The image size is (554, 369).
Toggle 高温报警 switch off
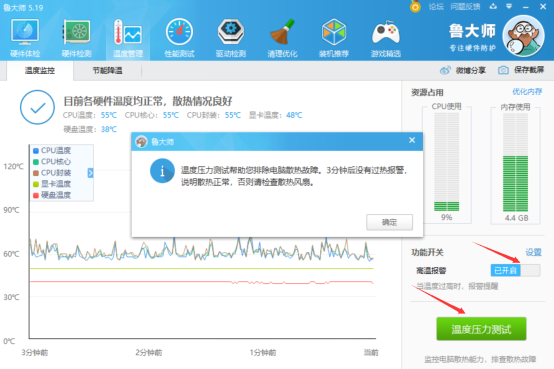tap(515, 270)
